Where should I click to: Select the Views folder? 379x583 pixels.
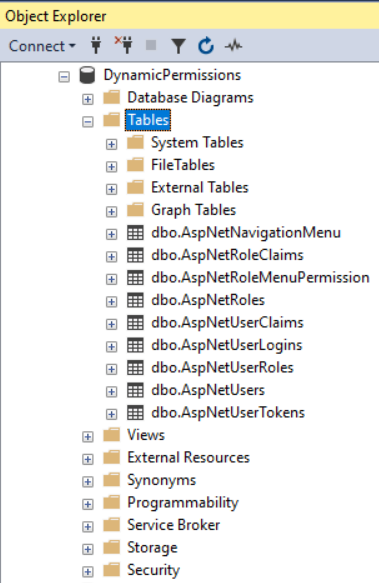(146, 435)
